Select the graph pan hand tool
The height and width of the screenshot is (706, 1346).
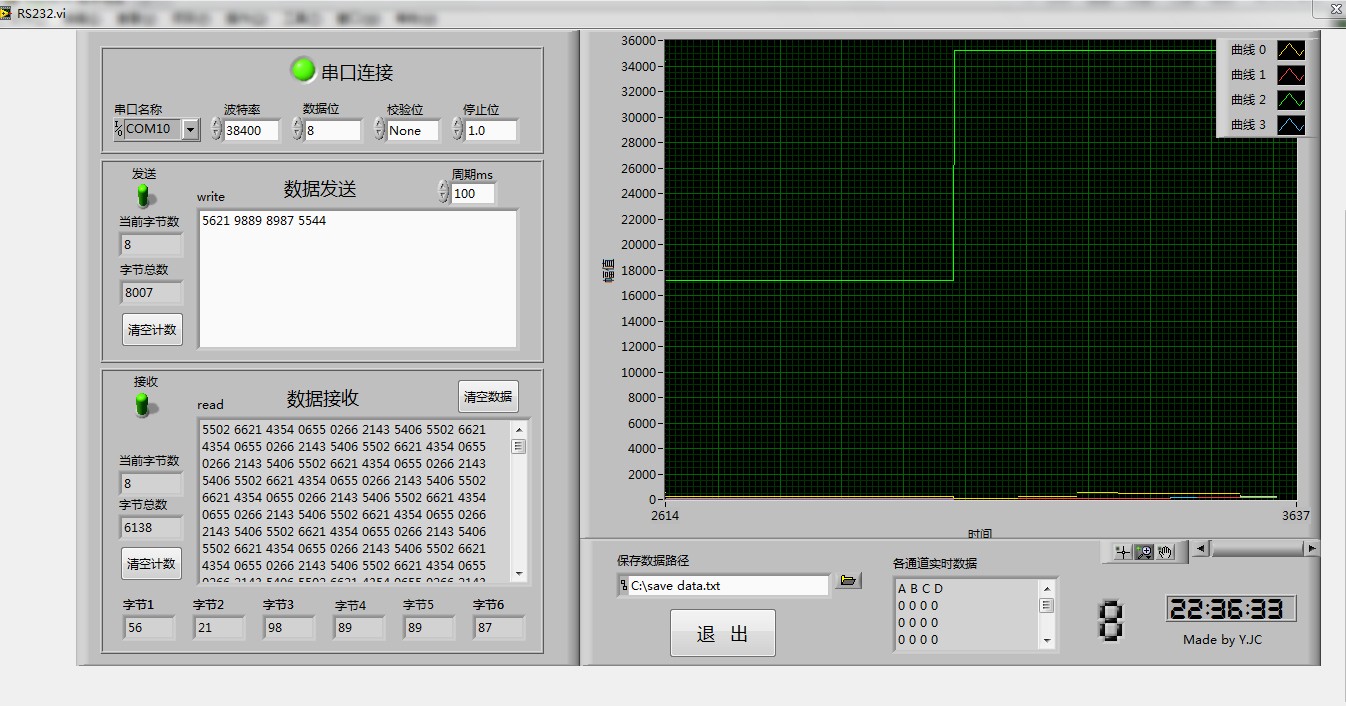pyautogui.click(x=1165, y=552)
